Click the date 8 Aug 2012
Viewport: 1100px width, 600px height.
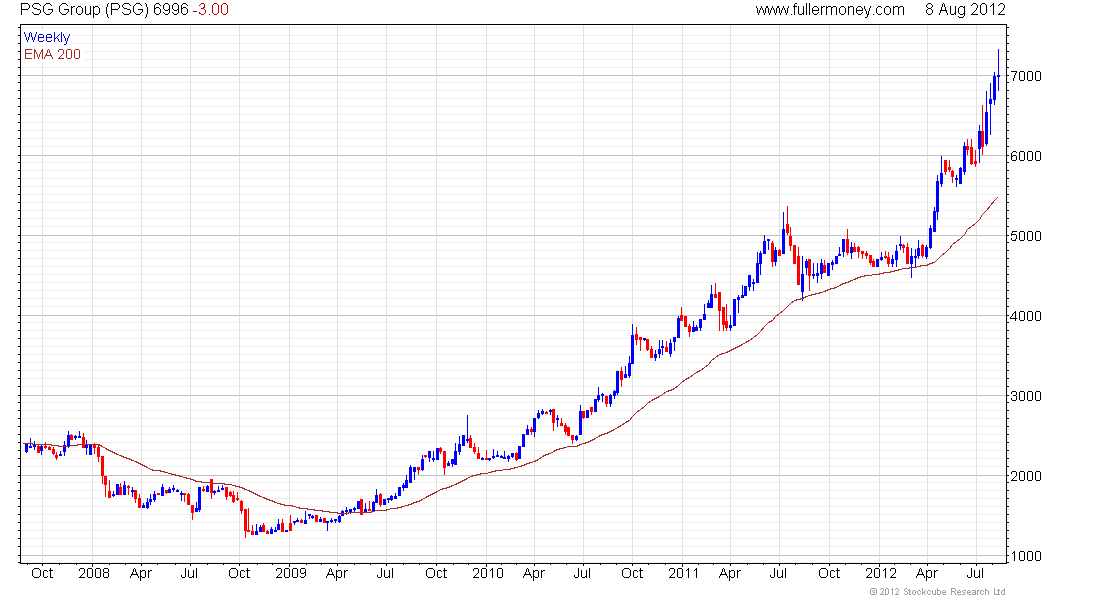pyautogui.click(x=965, y=10)
